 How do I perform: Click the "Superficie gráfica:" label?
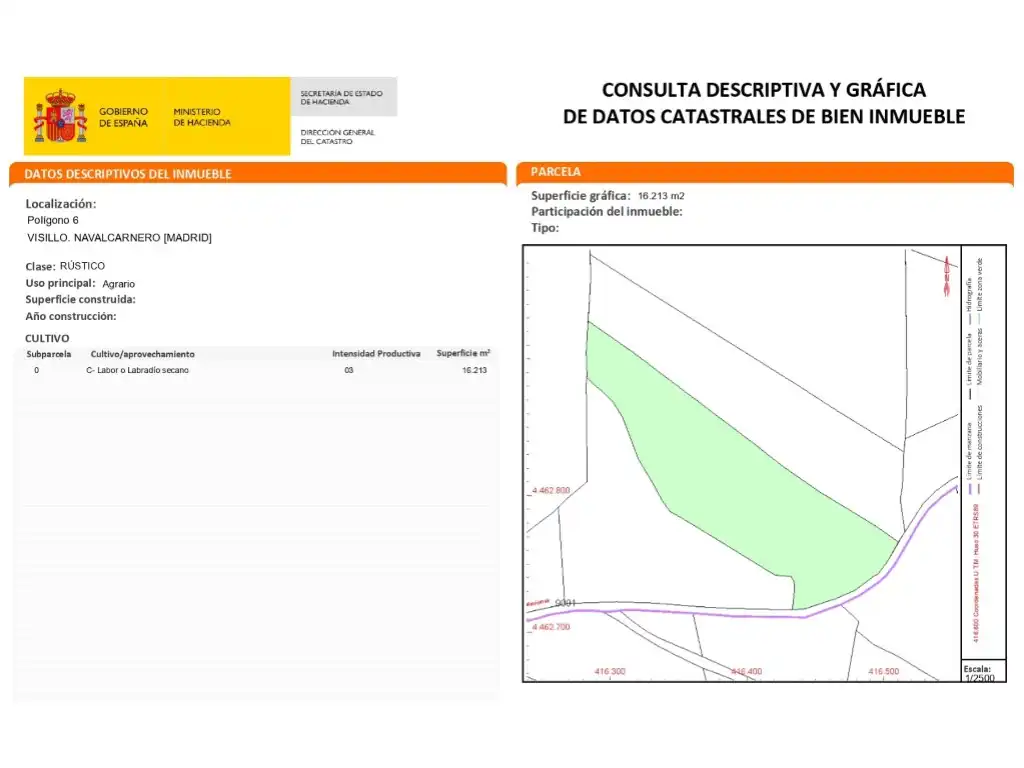pos(581,195)
